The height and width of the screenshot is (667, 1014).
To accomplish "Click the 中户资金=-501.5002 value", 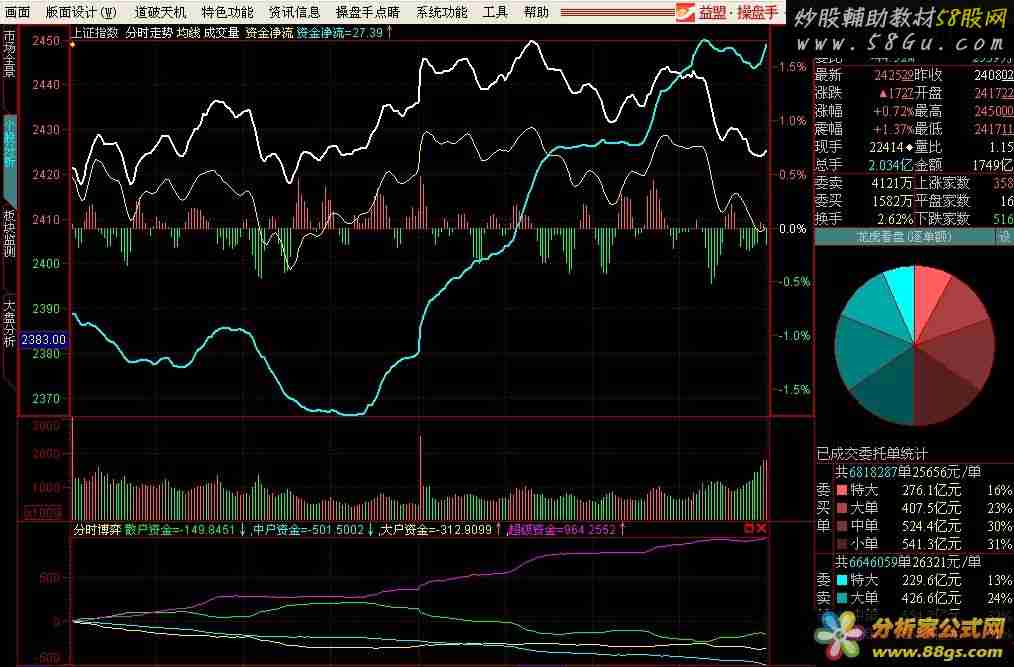I will pyautogui.click(x=308, y=530).
